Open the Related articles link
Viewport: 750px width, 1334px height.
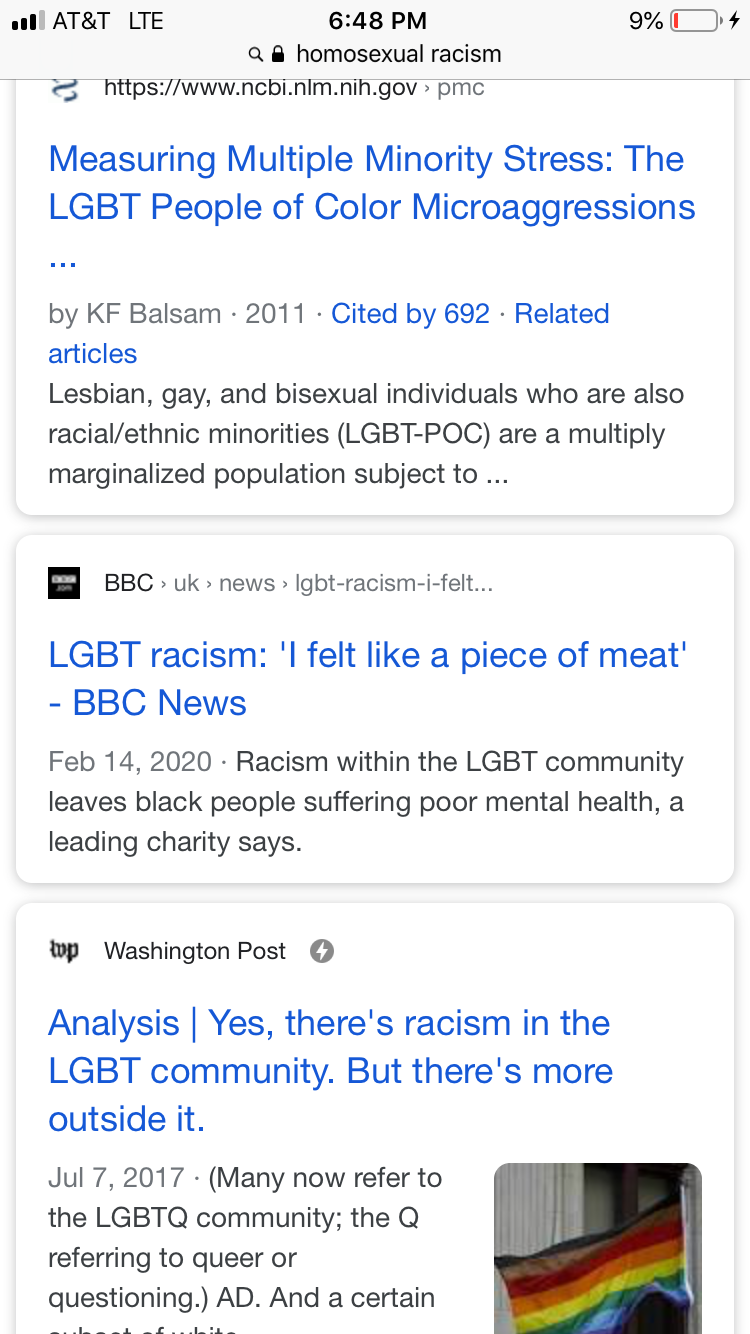[329, 334]
